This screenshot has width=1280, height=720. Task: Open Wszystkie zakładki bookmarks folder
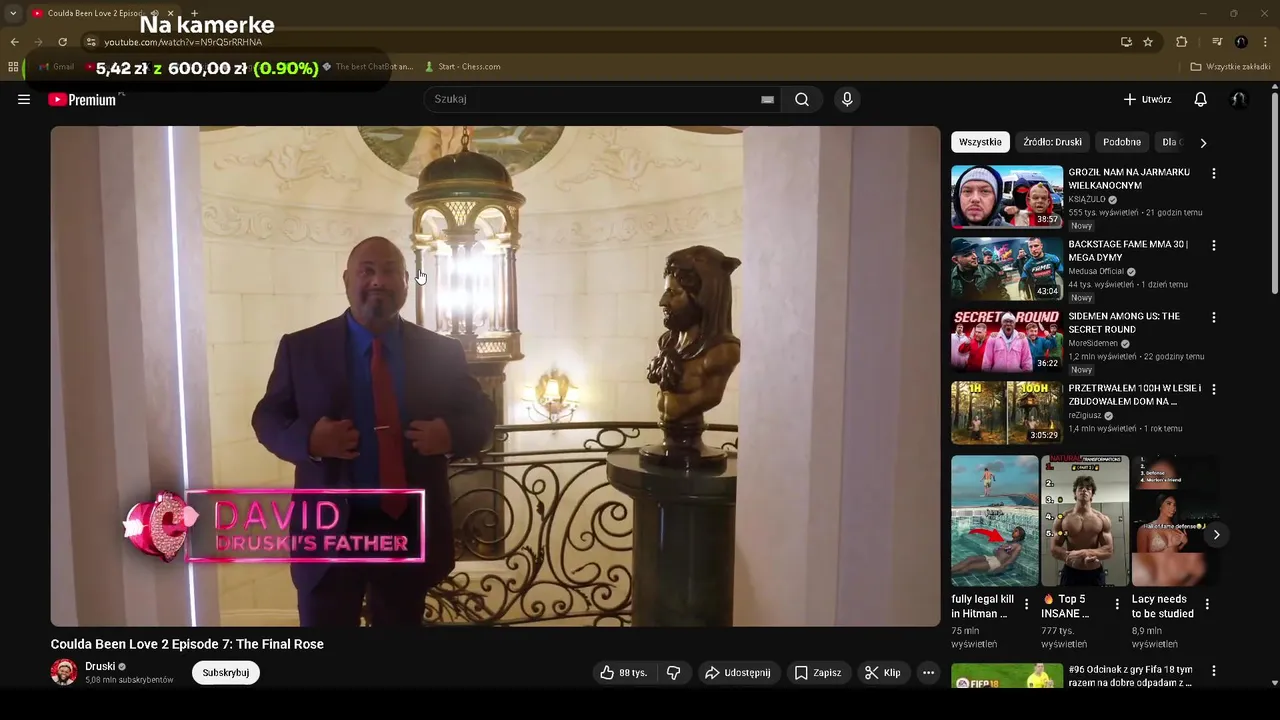(1230, 67)
